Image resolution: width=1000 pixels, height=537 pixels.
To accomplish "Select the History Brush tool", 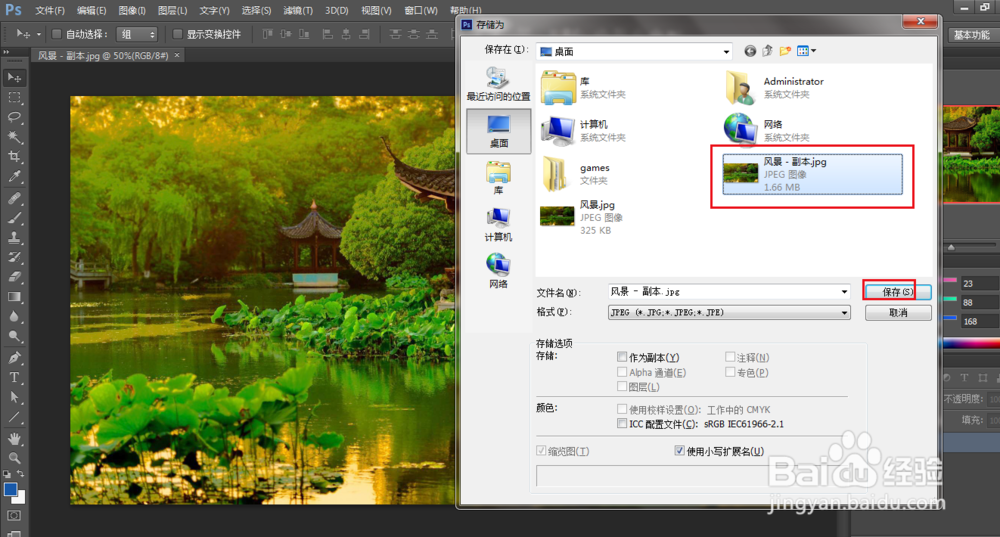I will click(13, 258).
